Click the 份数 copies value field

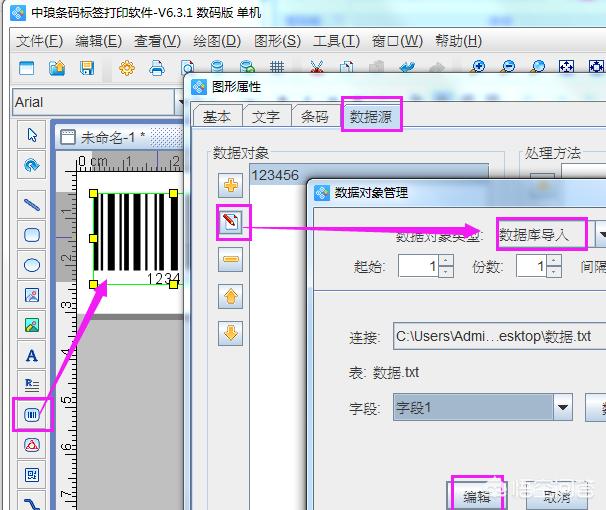531,266
